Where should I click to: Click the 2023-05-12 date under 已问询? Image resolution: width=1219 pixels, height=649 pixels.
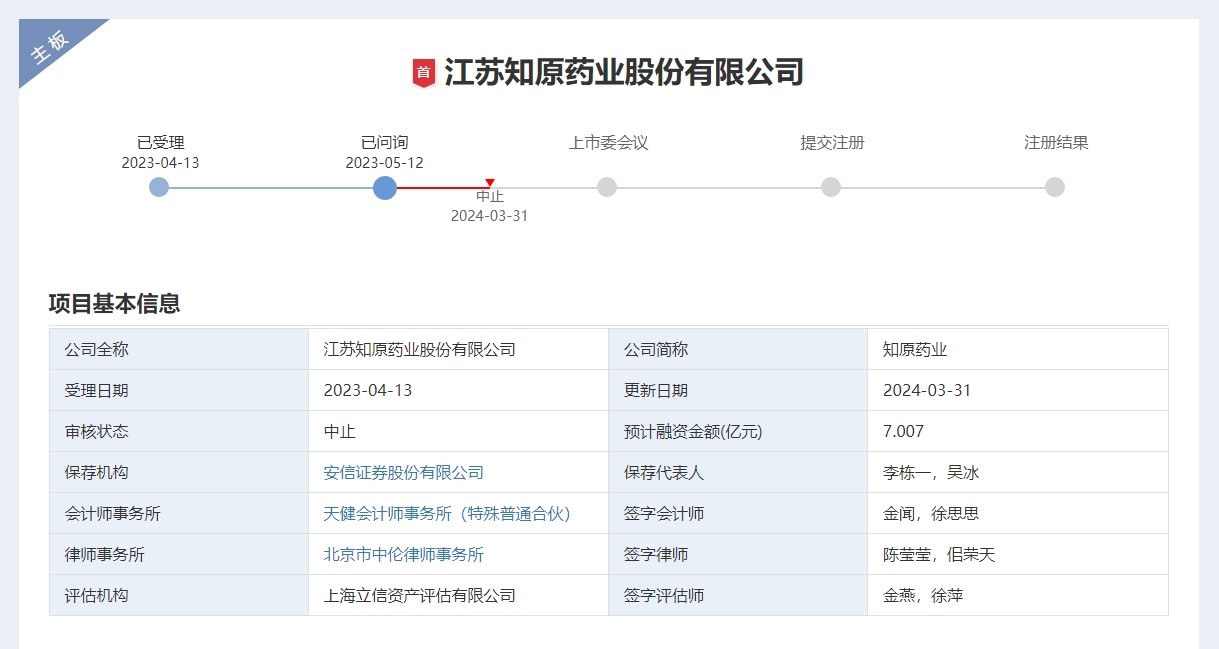tap(385, 162)
